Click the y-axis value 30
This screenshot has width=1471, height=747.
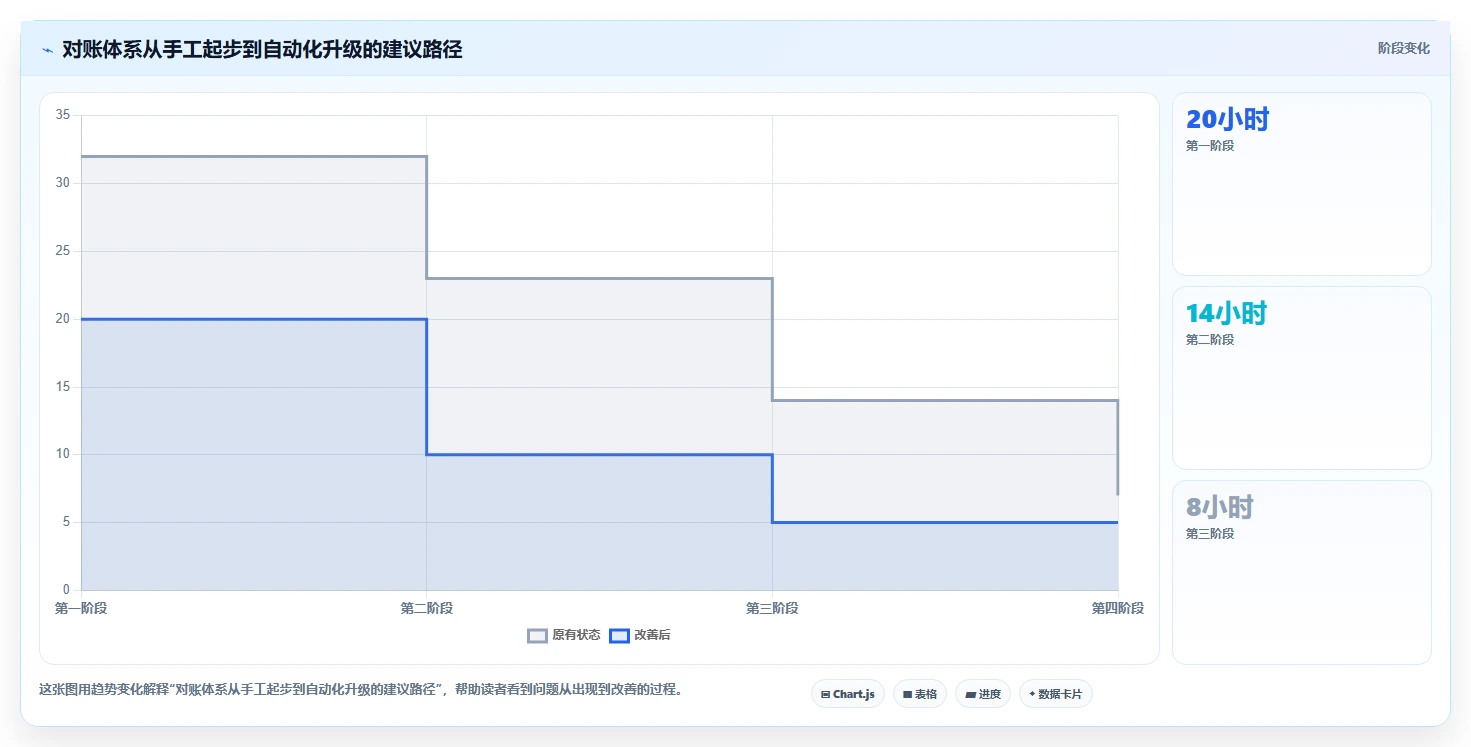coord(62,183)
